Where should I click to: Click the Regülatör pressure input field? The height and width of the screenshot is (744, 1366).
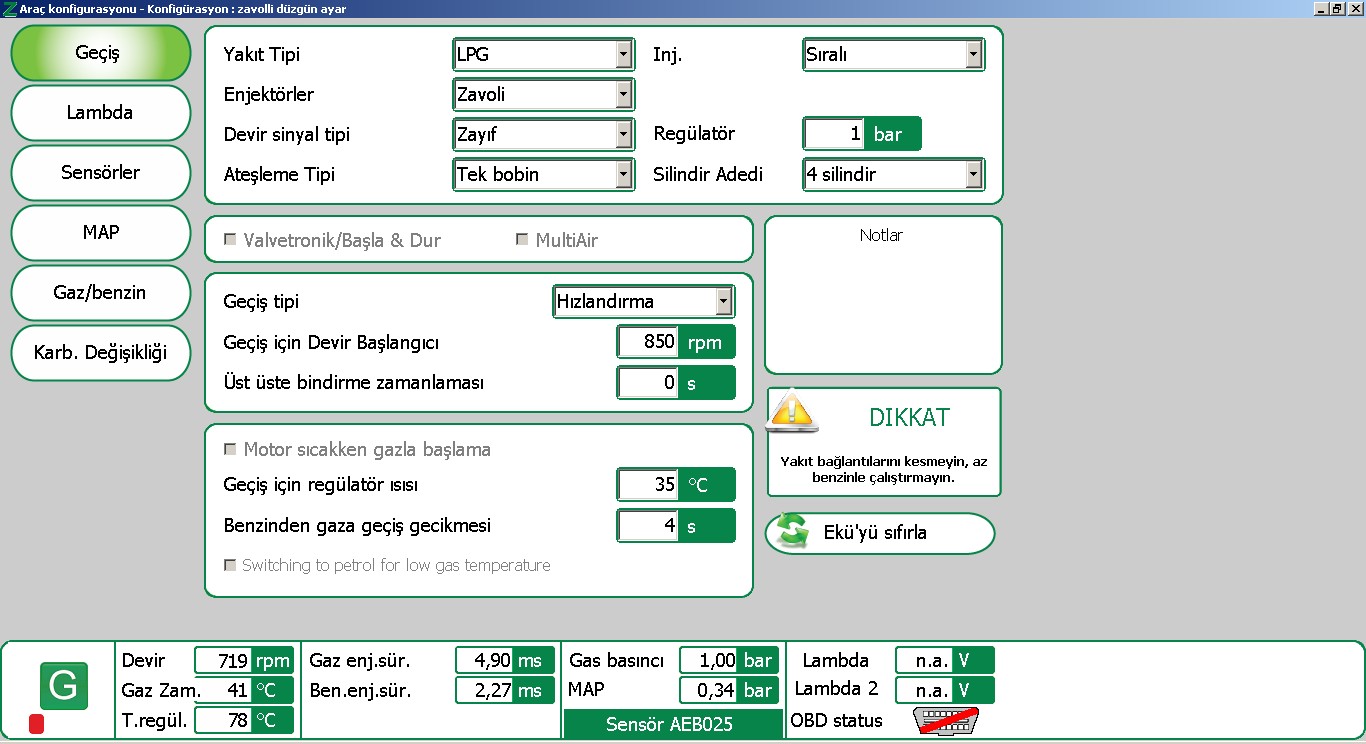click(835, 134)
